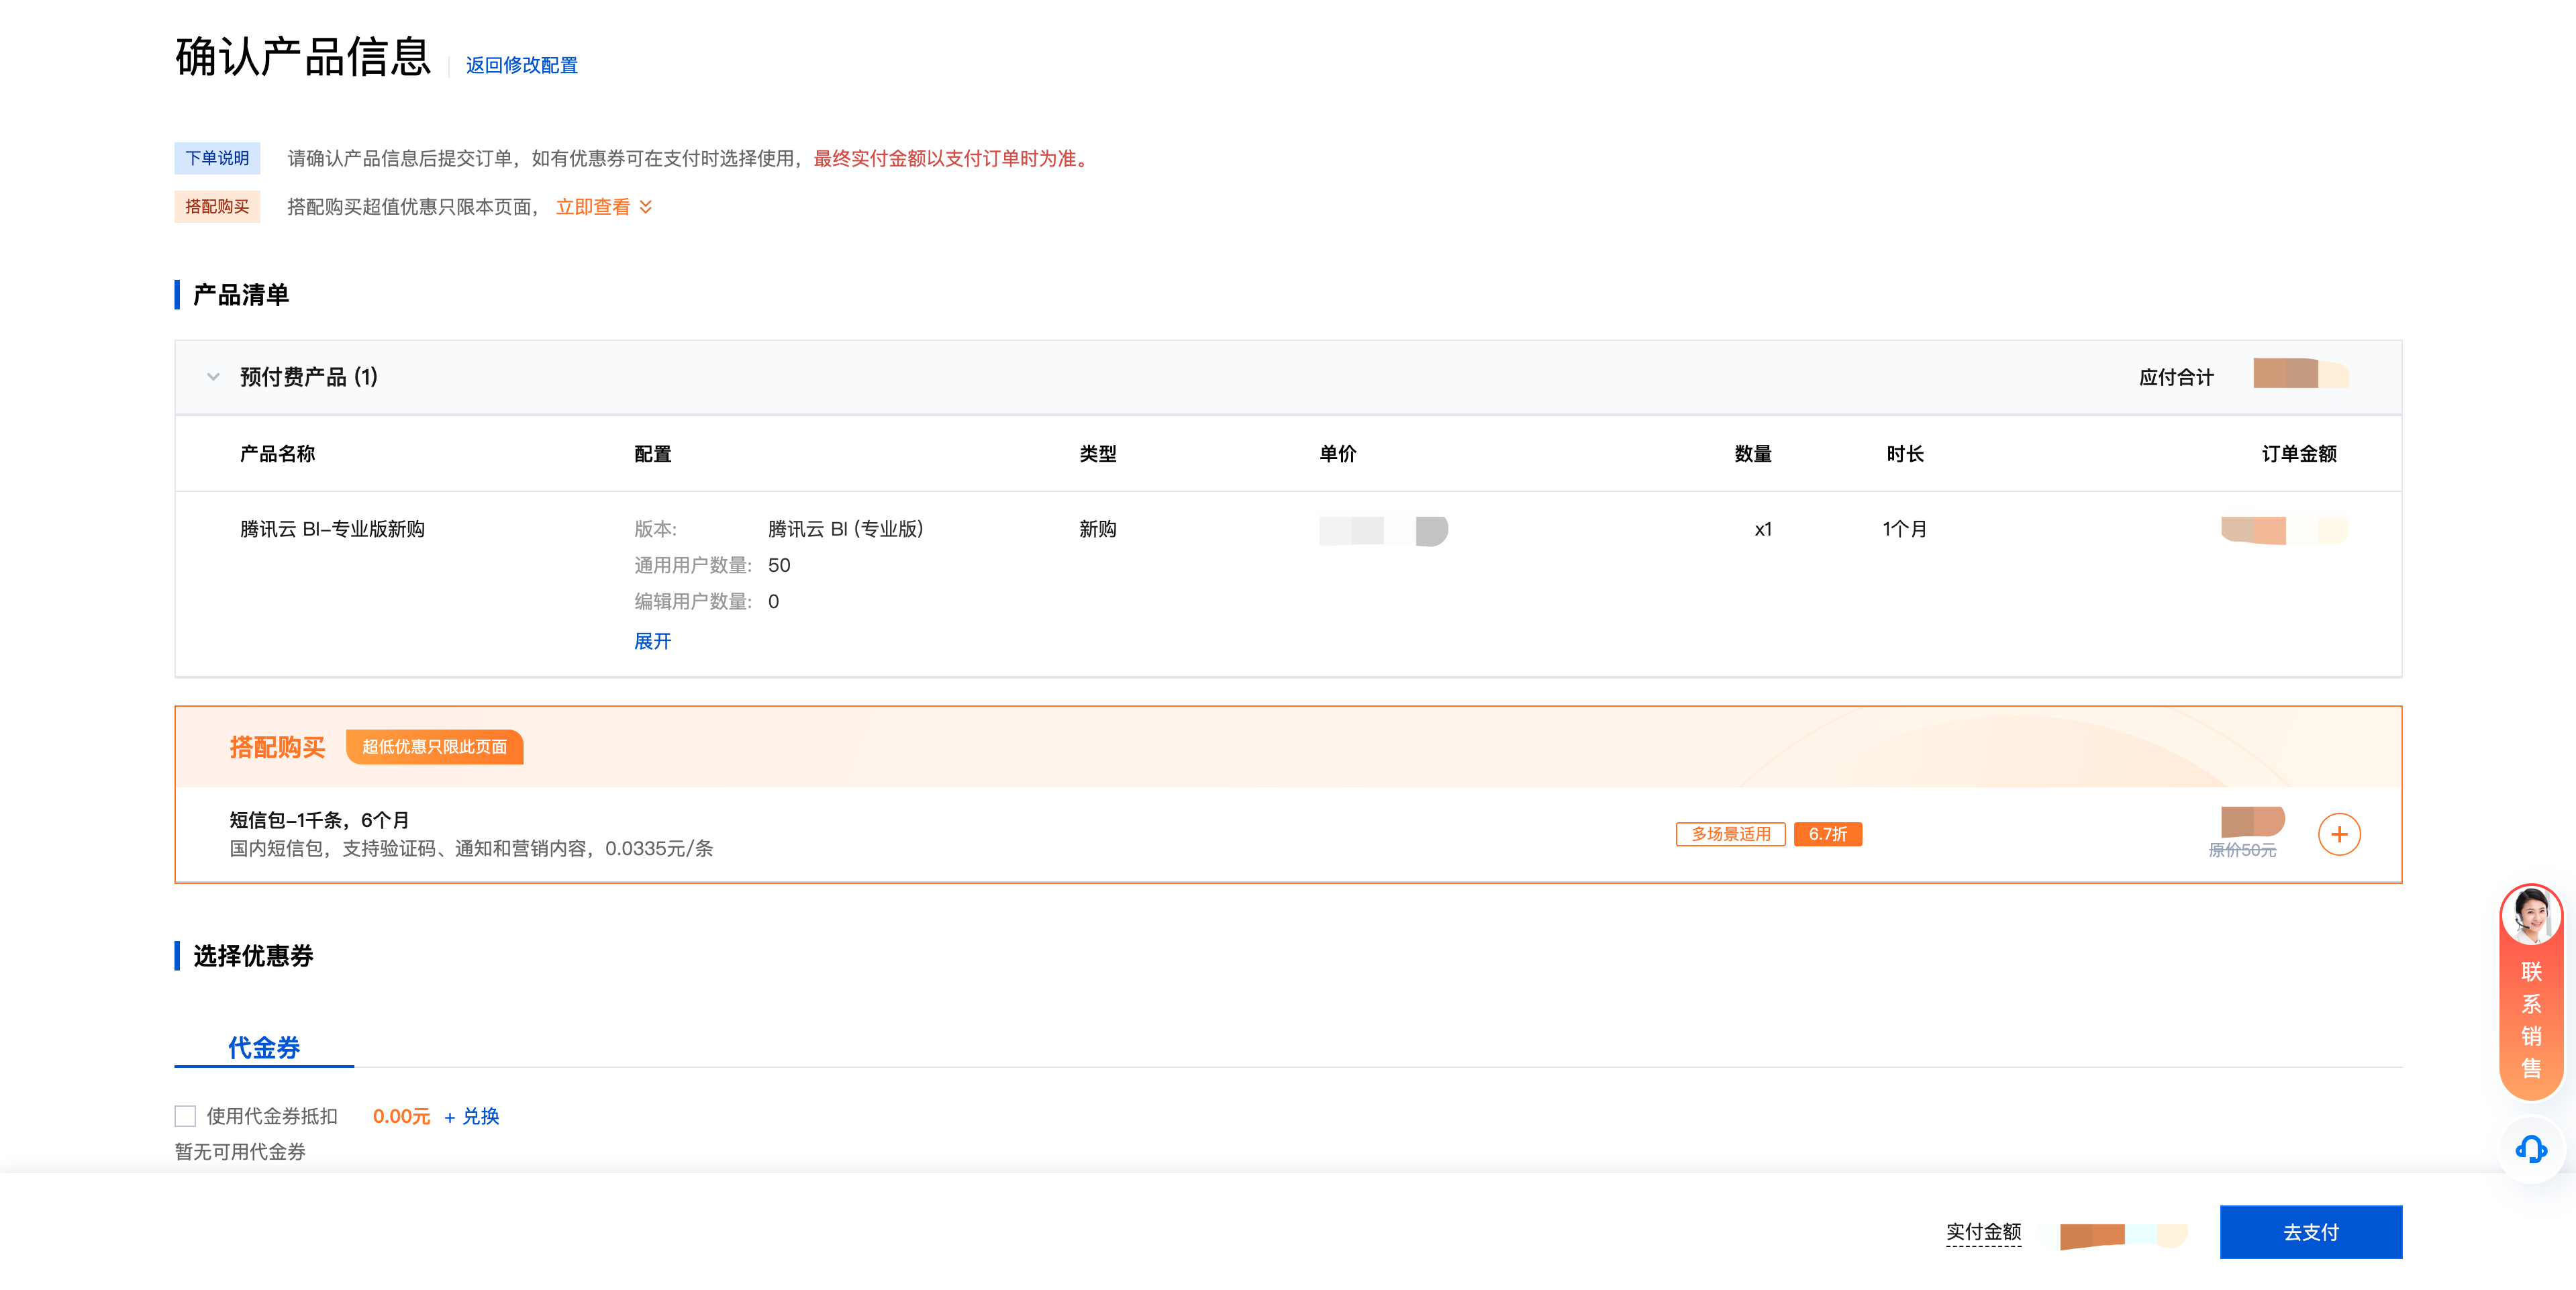Click the 下单说明 blue label
2576x1290 pixels.
click(217, 158)
